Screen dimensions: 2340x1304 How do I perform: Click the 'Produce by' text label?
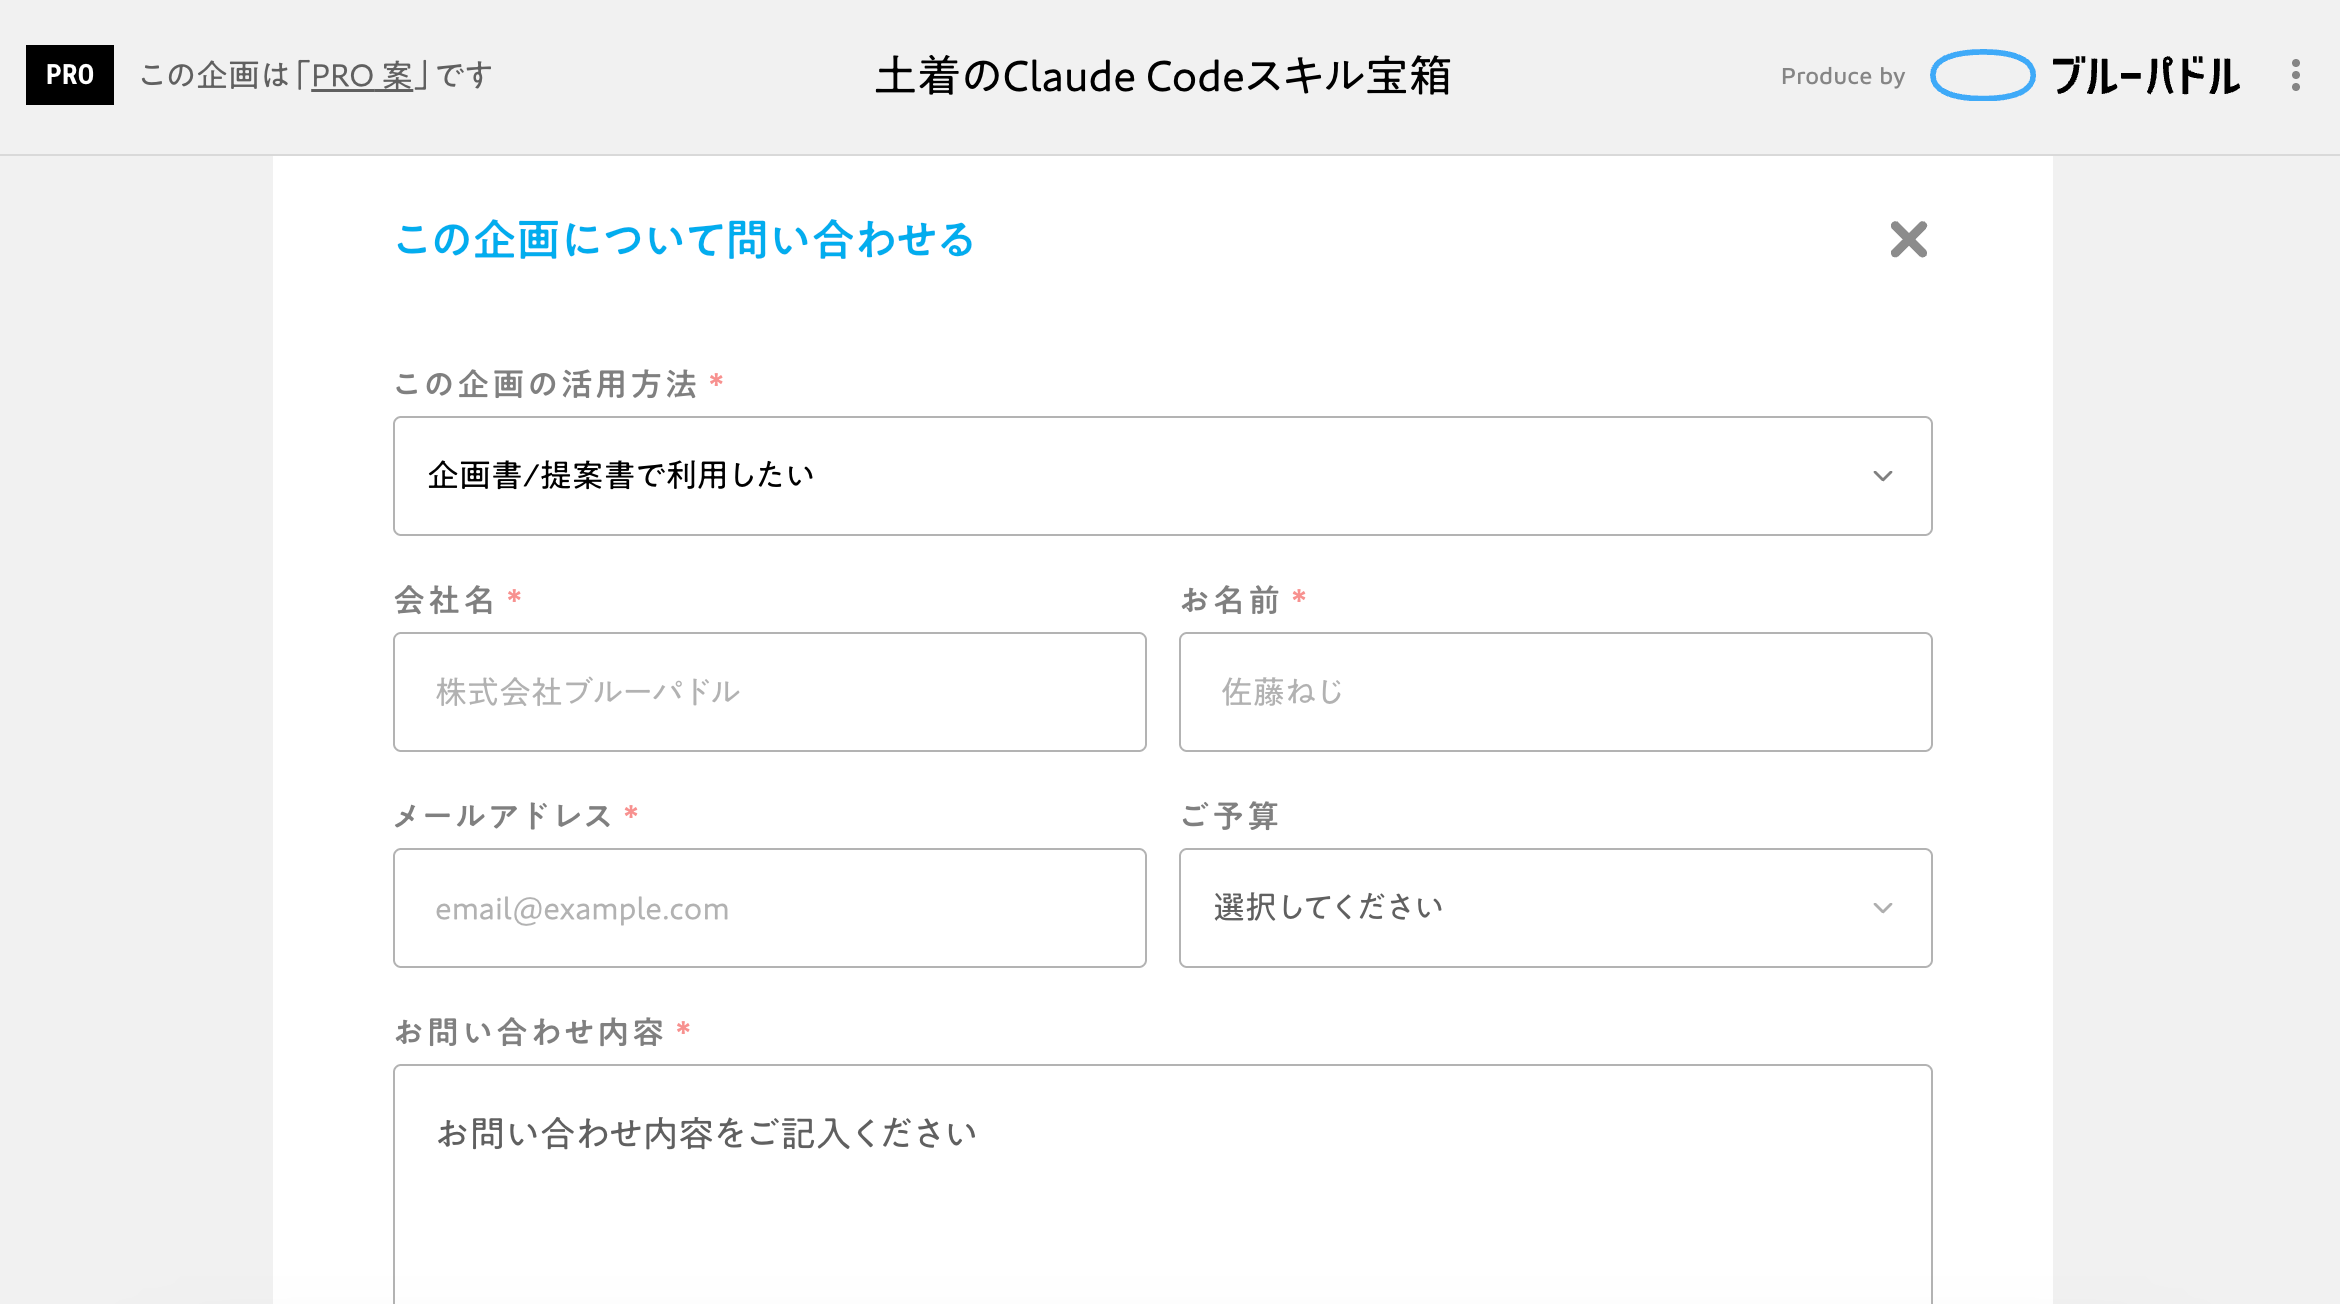coord(1842,76)
